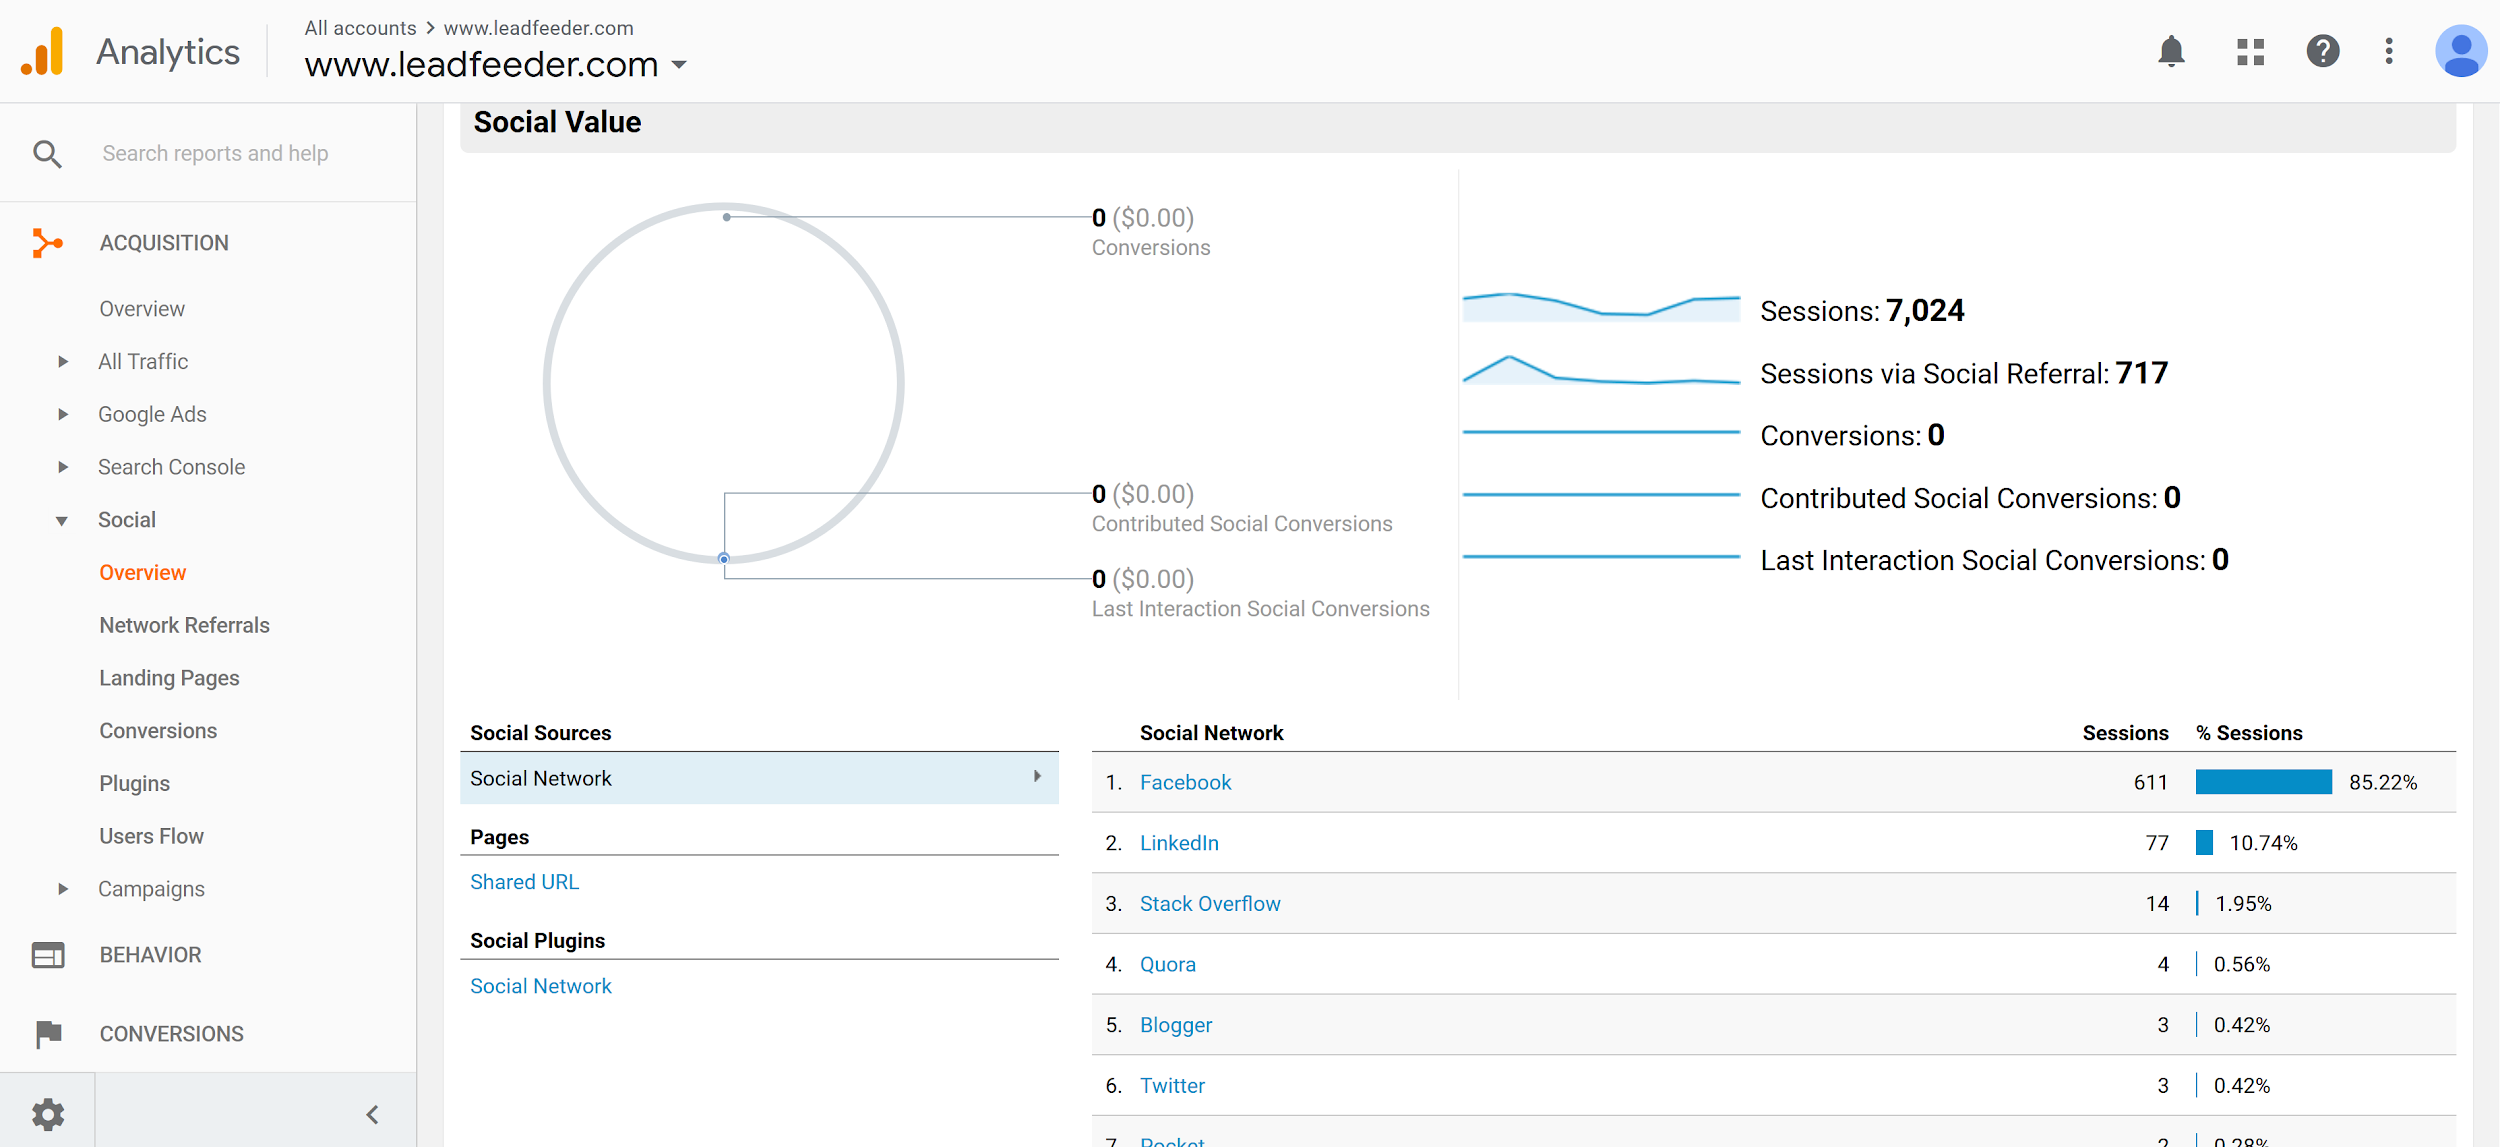This screenshot has width=2500, height=1147.
Task: Click the arrow on the Social Network row
Action: point(1037,777)
